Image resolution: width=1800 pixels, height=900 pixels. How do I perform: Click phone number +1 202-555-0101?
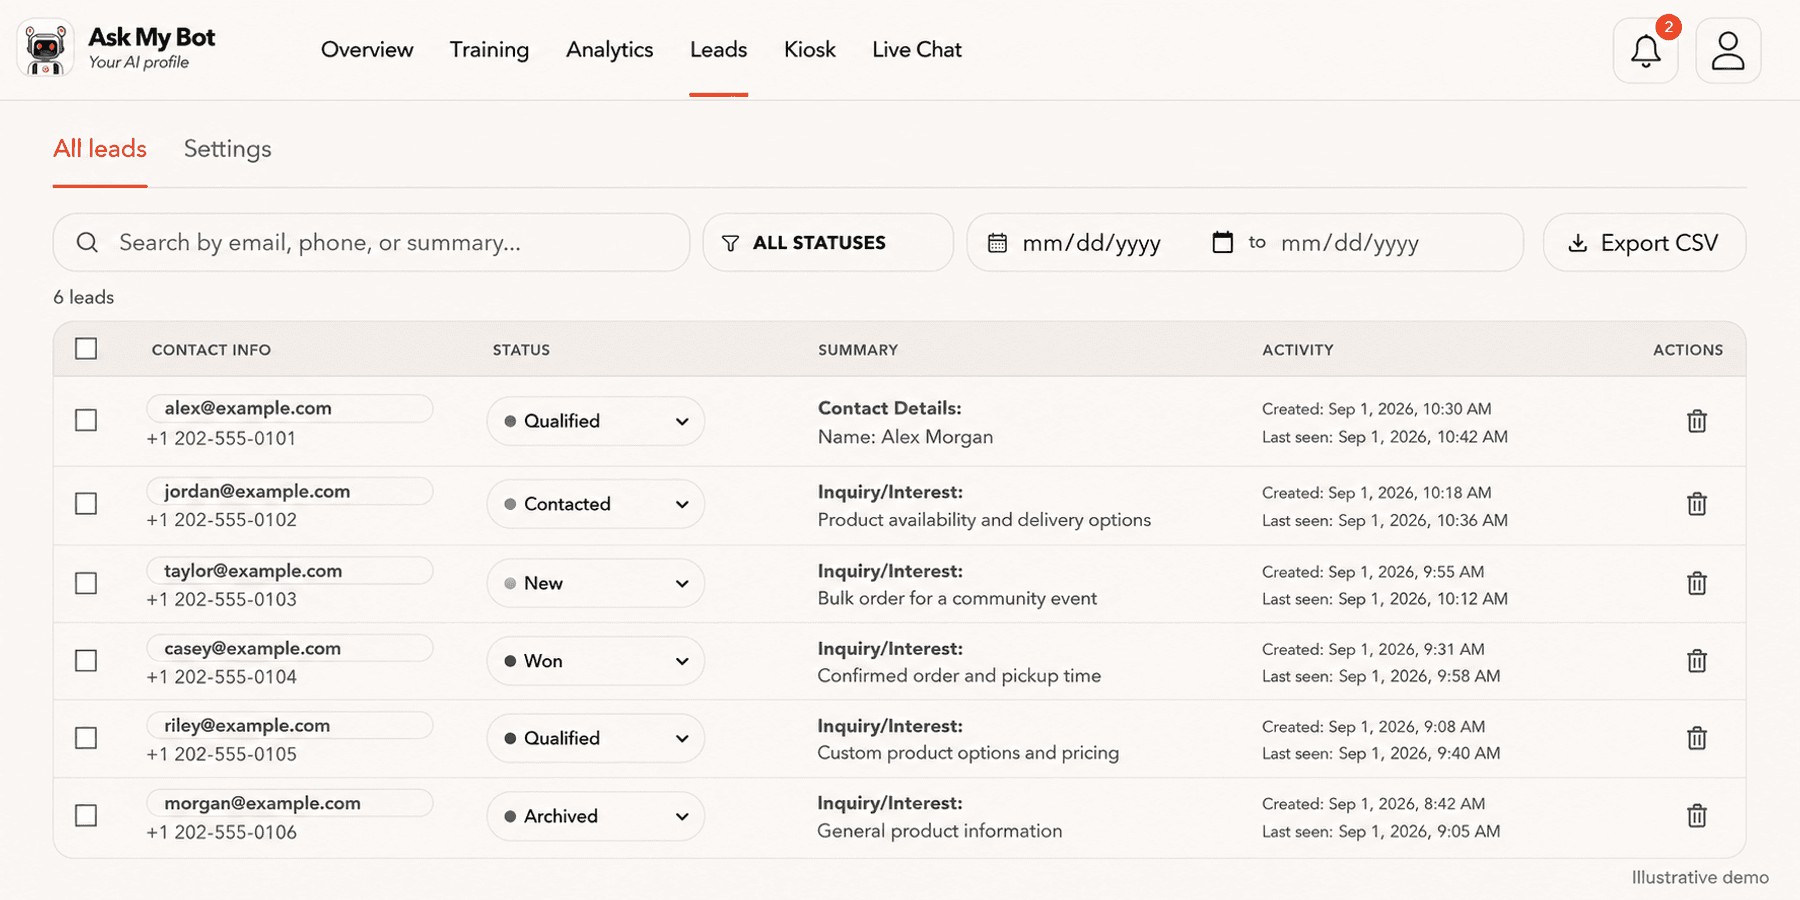coord(221,438)
